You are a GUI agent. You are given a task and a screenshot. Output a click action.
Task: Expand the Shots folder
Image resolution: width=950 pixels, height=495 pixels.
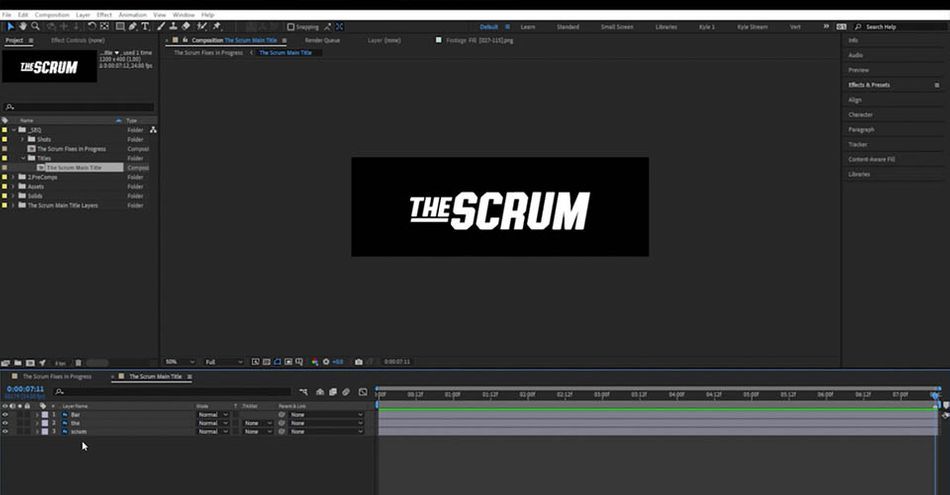pos(23,139)
